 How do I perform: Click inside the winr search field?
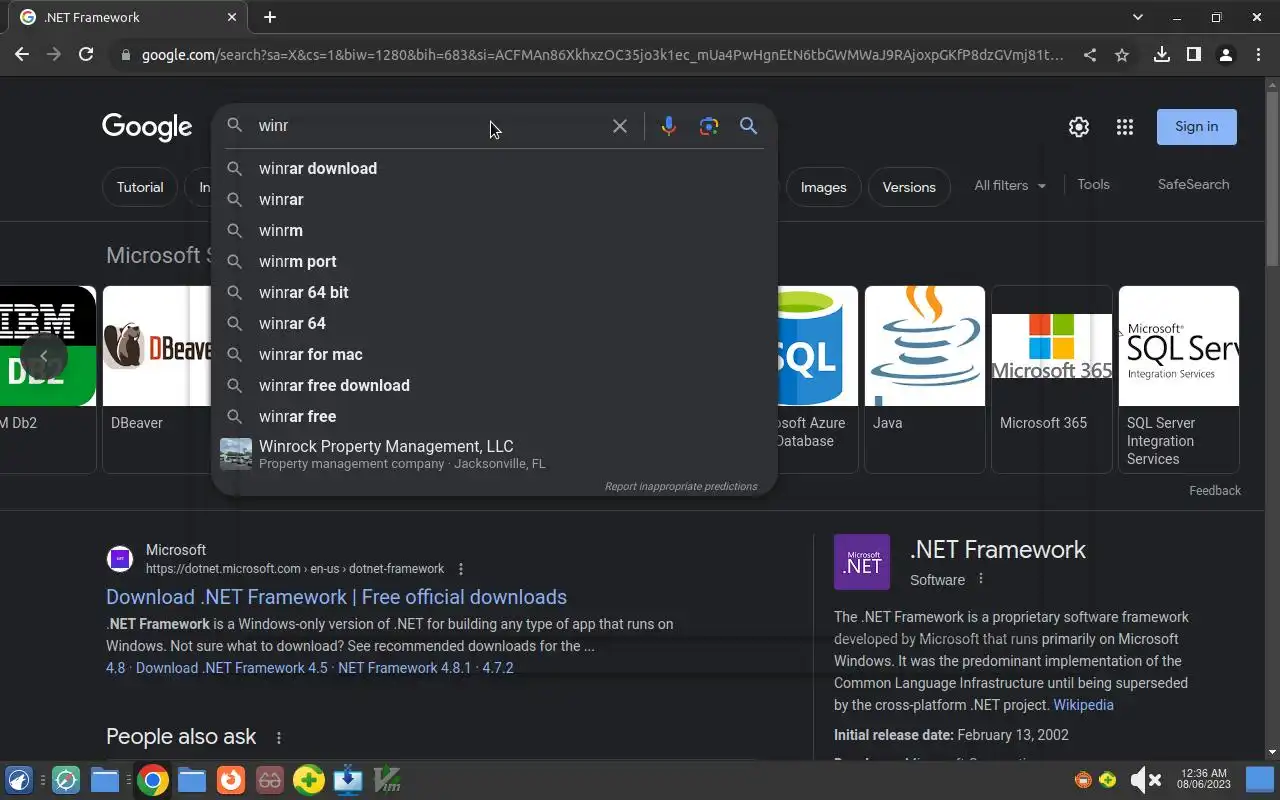pyautogui.click(x=430, y=126)
